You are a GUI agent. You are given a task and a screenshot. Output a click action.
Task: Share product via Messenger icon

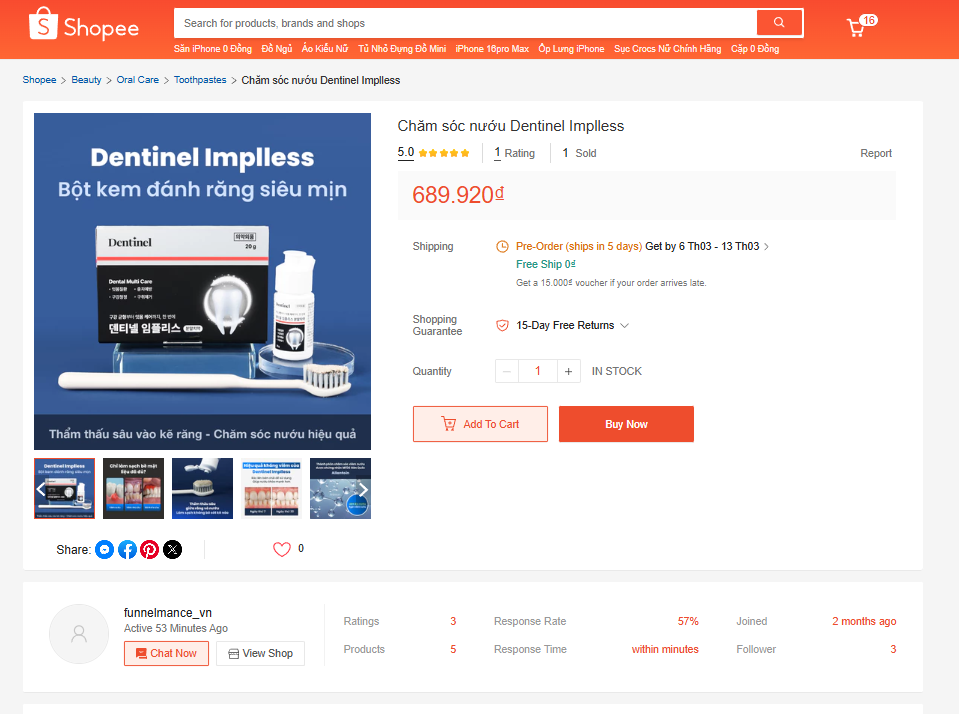105,549
